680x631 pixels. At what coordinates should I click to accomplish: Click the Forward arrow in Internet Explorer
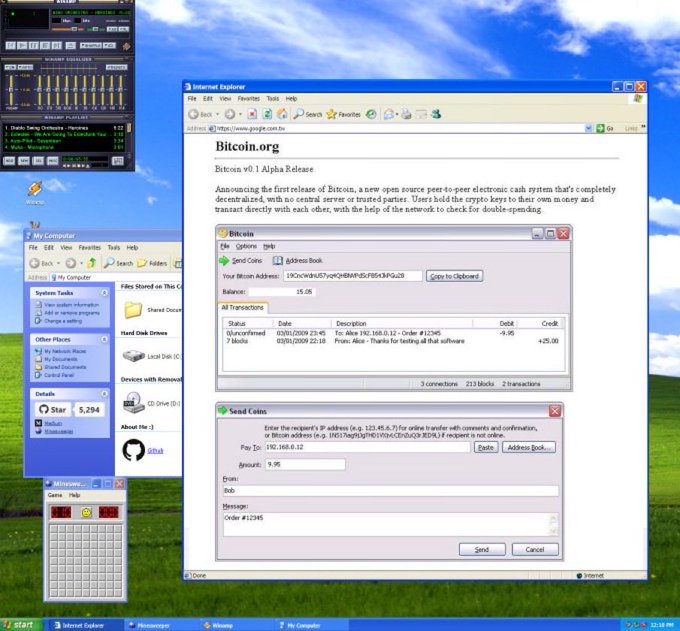230,114
